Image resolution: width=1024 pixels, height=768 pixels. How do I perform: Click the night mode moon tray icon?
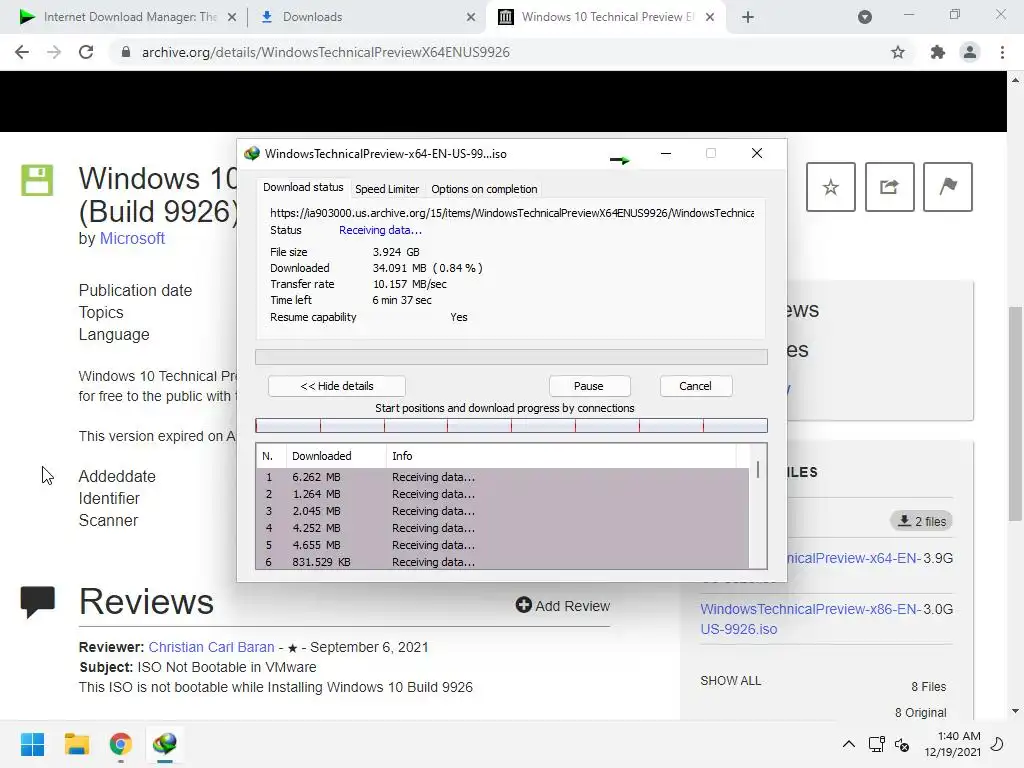click(x=997, y=744)
